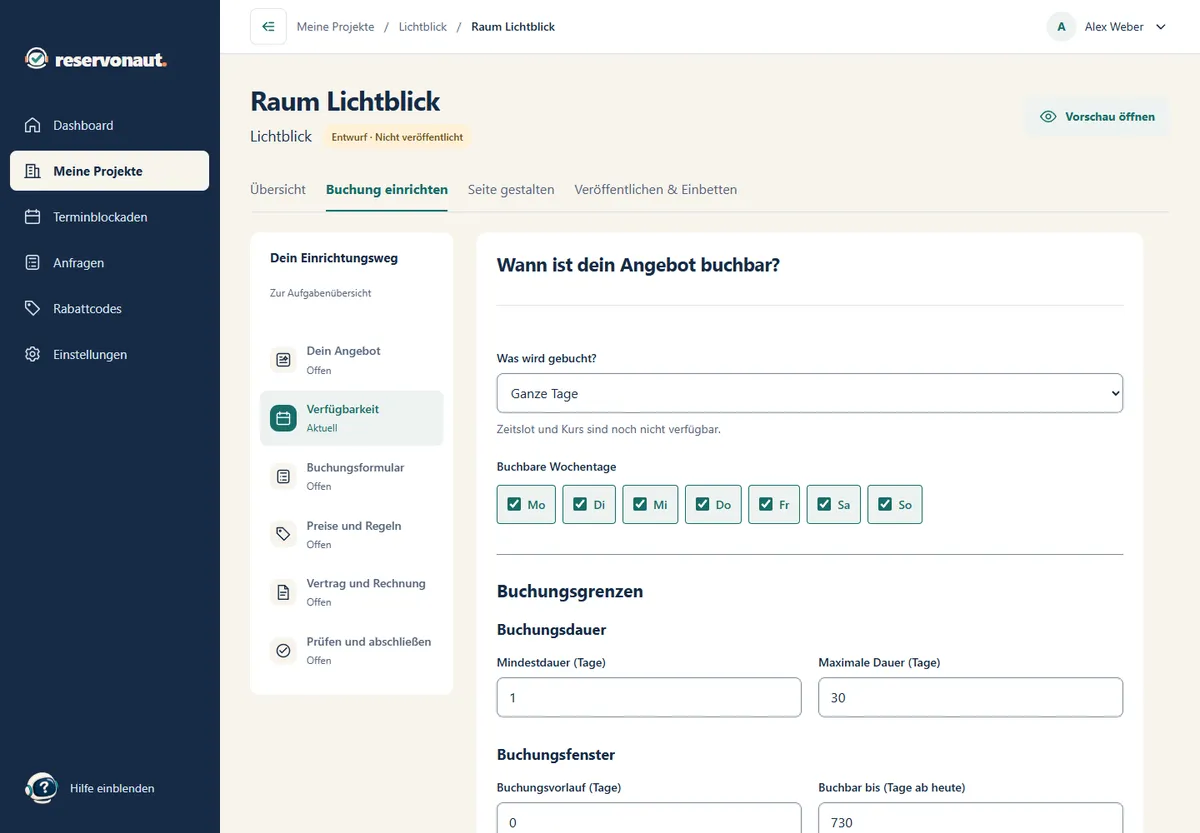Click the Meine Projekte building icon
The image size is (1200, 833).
point(33,171)
